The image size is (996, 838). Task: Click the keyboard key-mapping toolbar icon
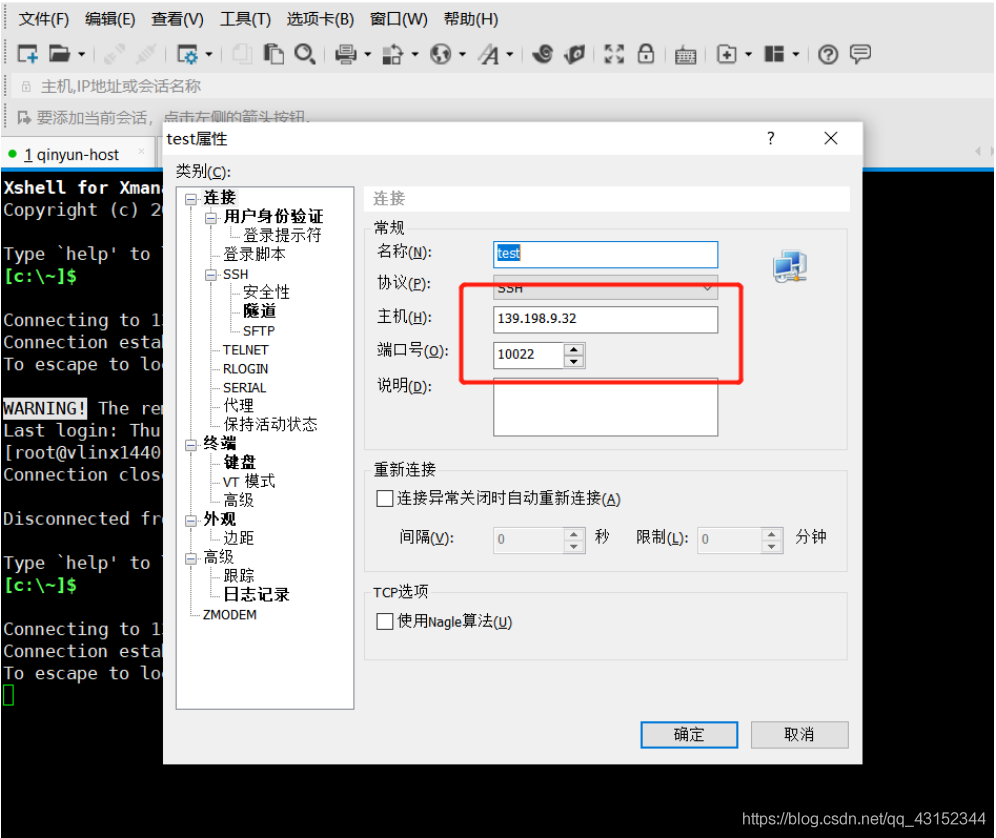(685, 56)
